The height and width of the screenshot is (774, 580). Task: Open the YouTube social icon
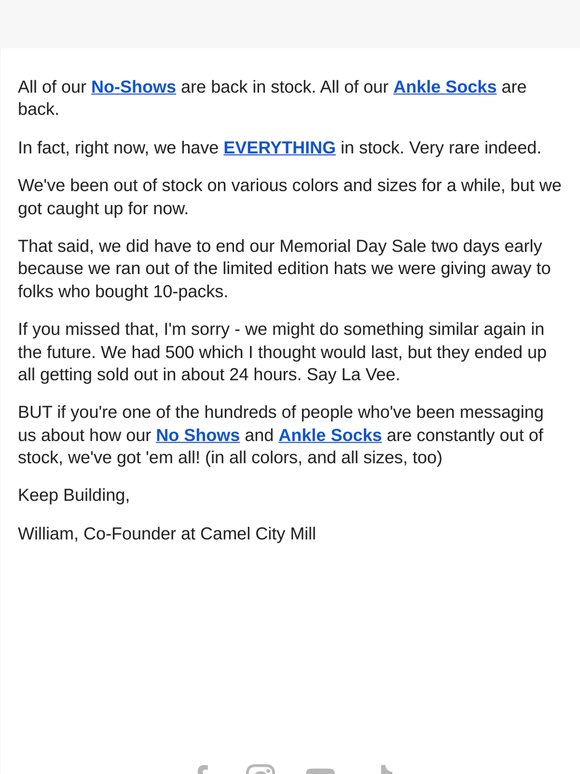click(x=320, y=770)
